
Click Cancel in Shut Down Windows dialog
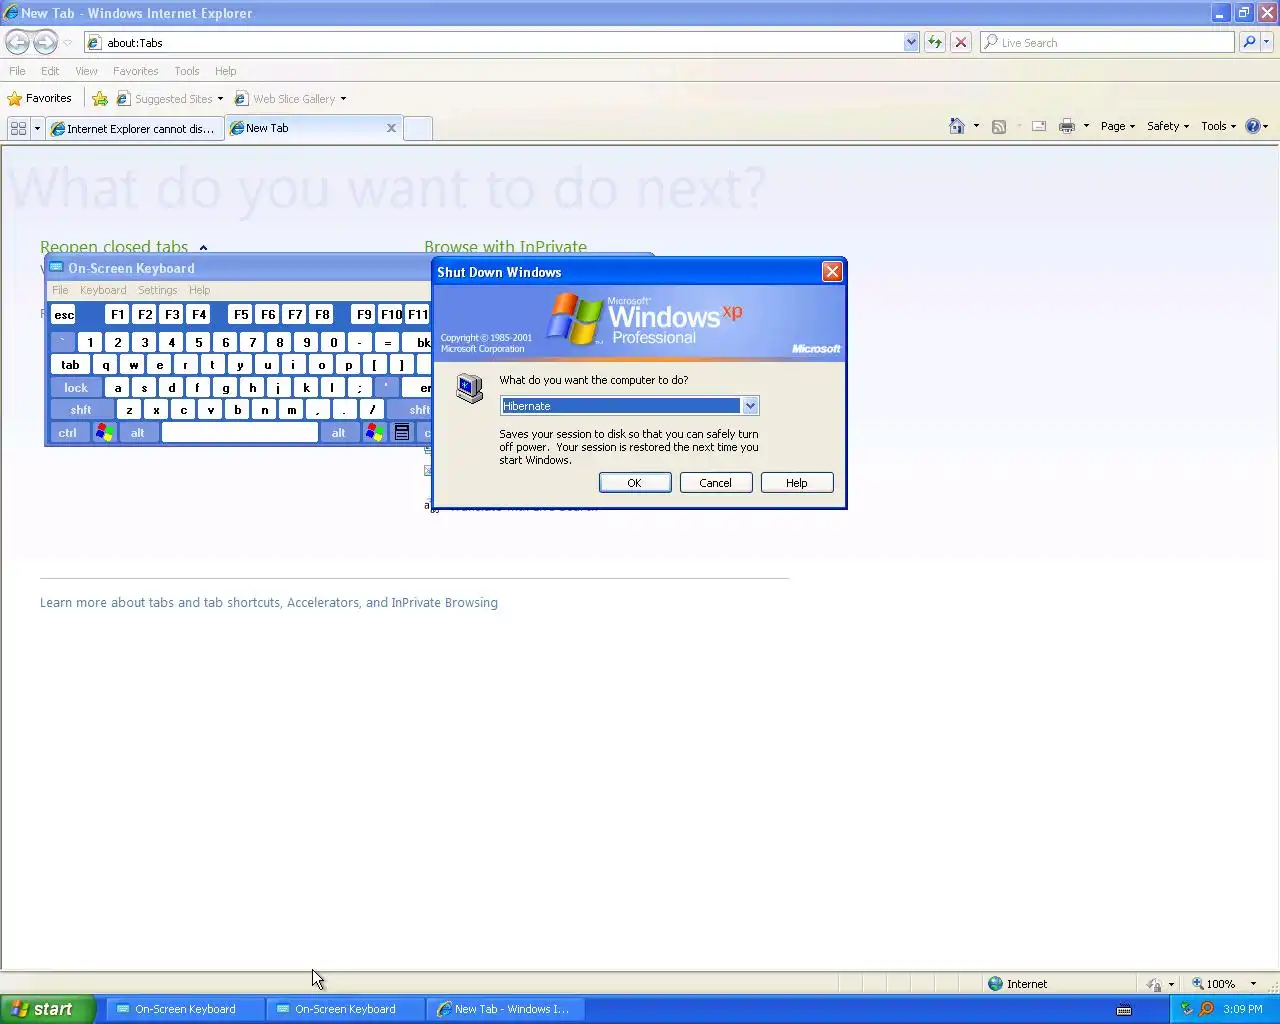click(x=715, y=483)
